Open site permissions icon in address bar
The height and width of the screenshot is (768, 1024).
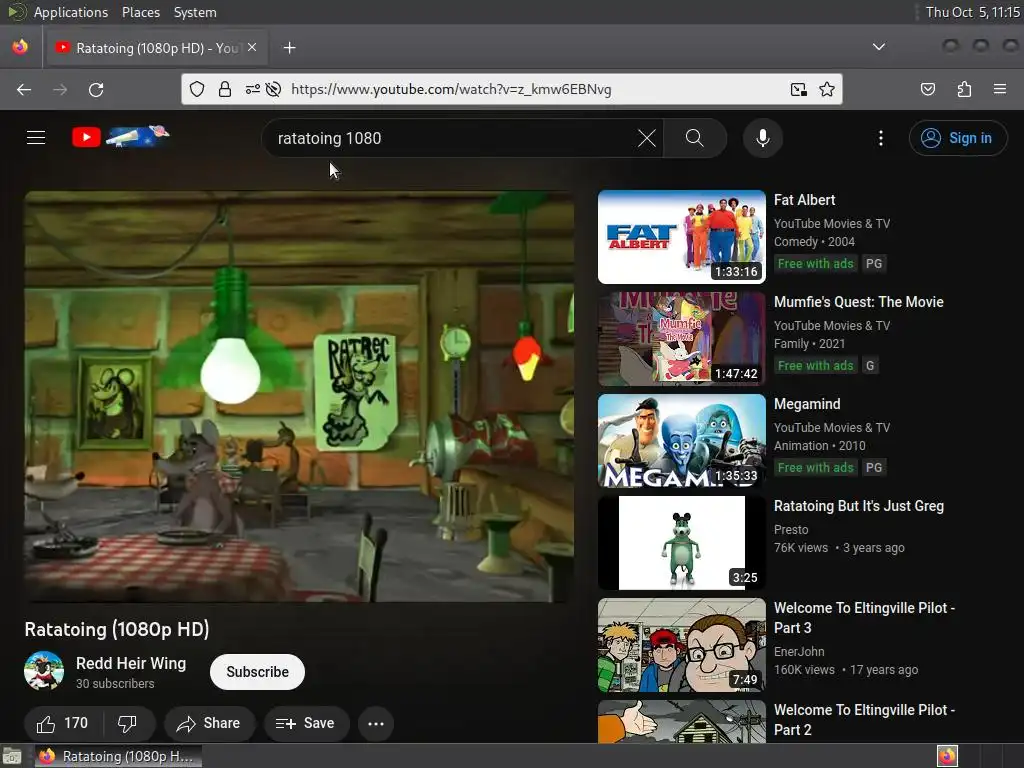(253, 89)
